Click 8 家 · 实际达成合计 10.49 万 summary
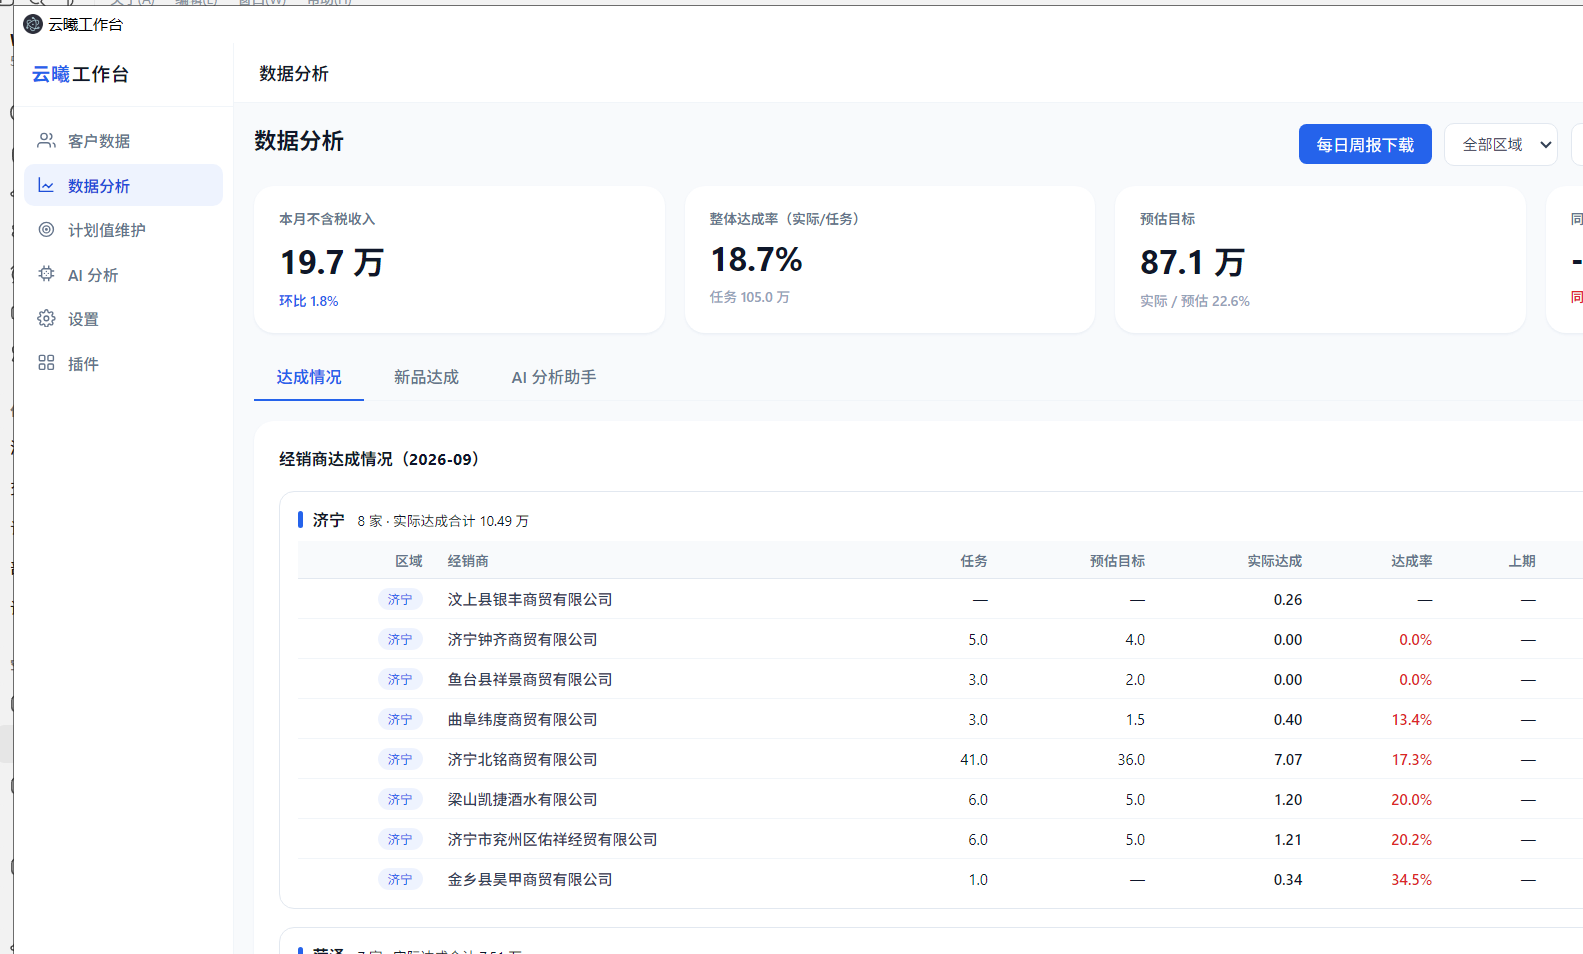Image resolution: width=1583 pixels, height=954 pixels. pyautogui.click(x=443, y=521)
